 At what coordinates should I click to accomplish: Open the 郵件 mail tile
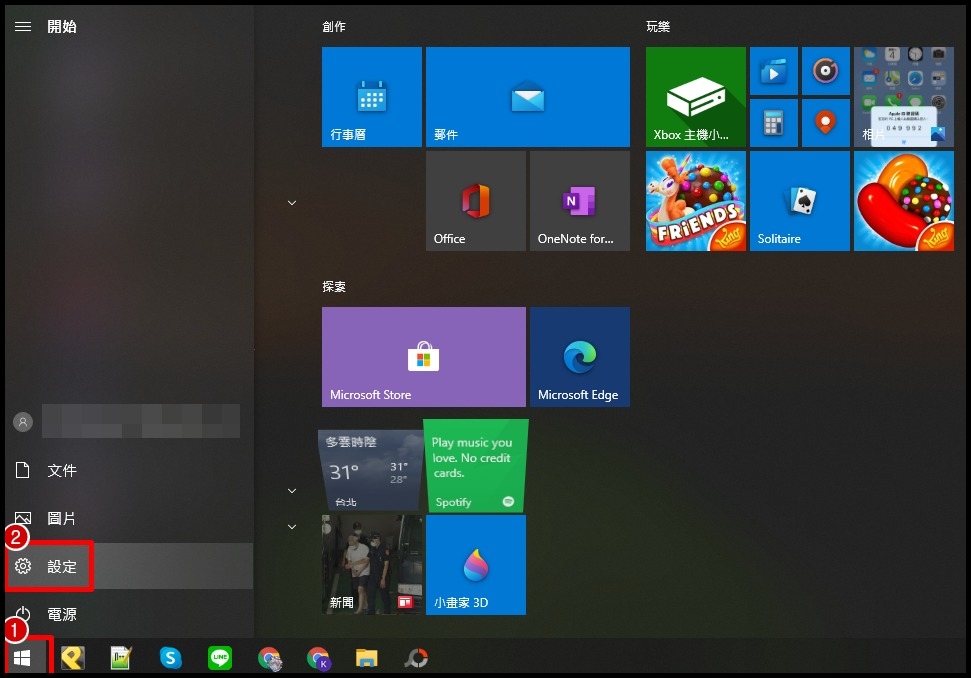pos(528,97)
